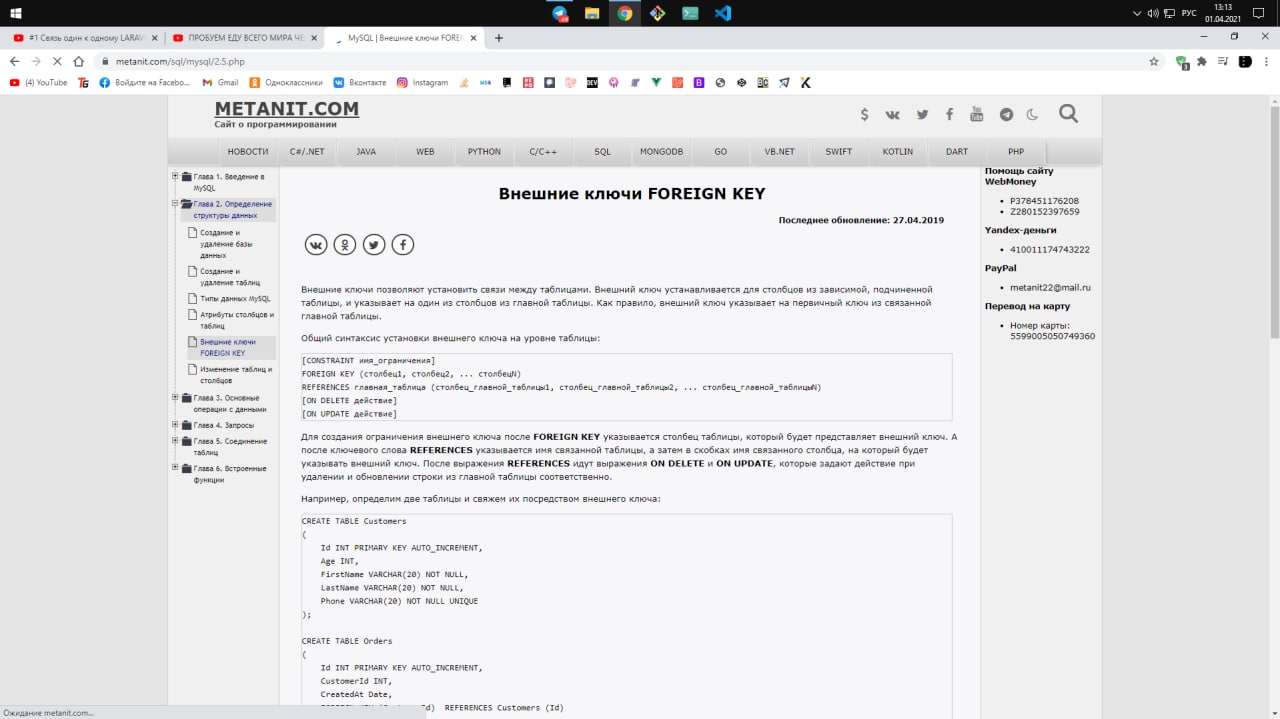
Task: Click the dollar sign donate icon
Action: 864,114
